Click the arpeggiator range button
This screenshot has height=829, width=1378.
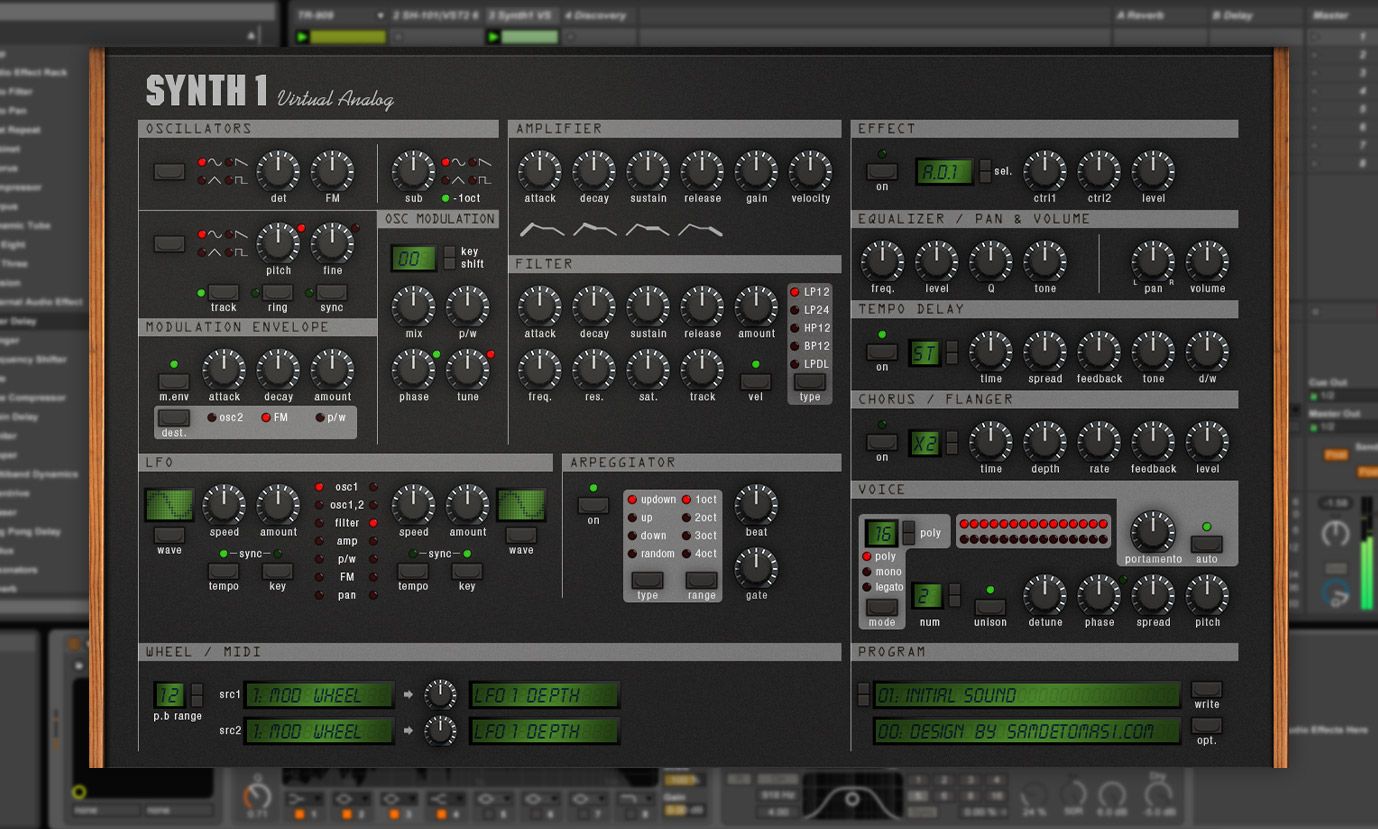coord(701,580)
